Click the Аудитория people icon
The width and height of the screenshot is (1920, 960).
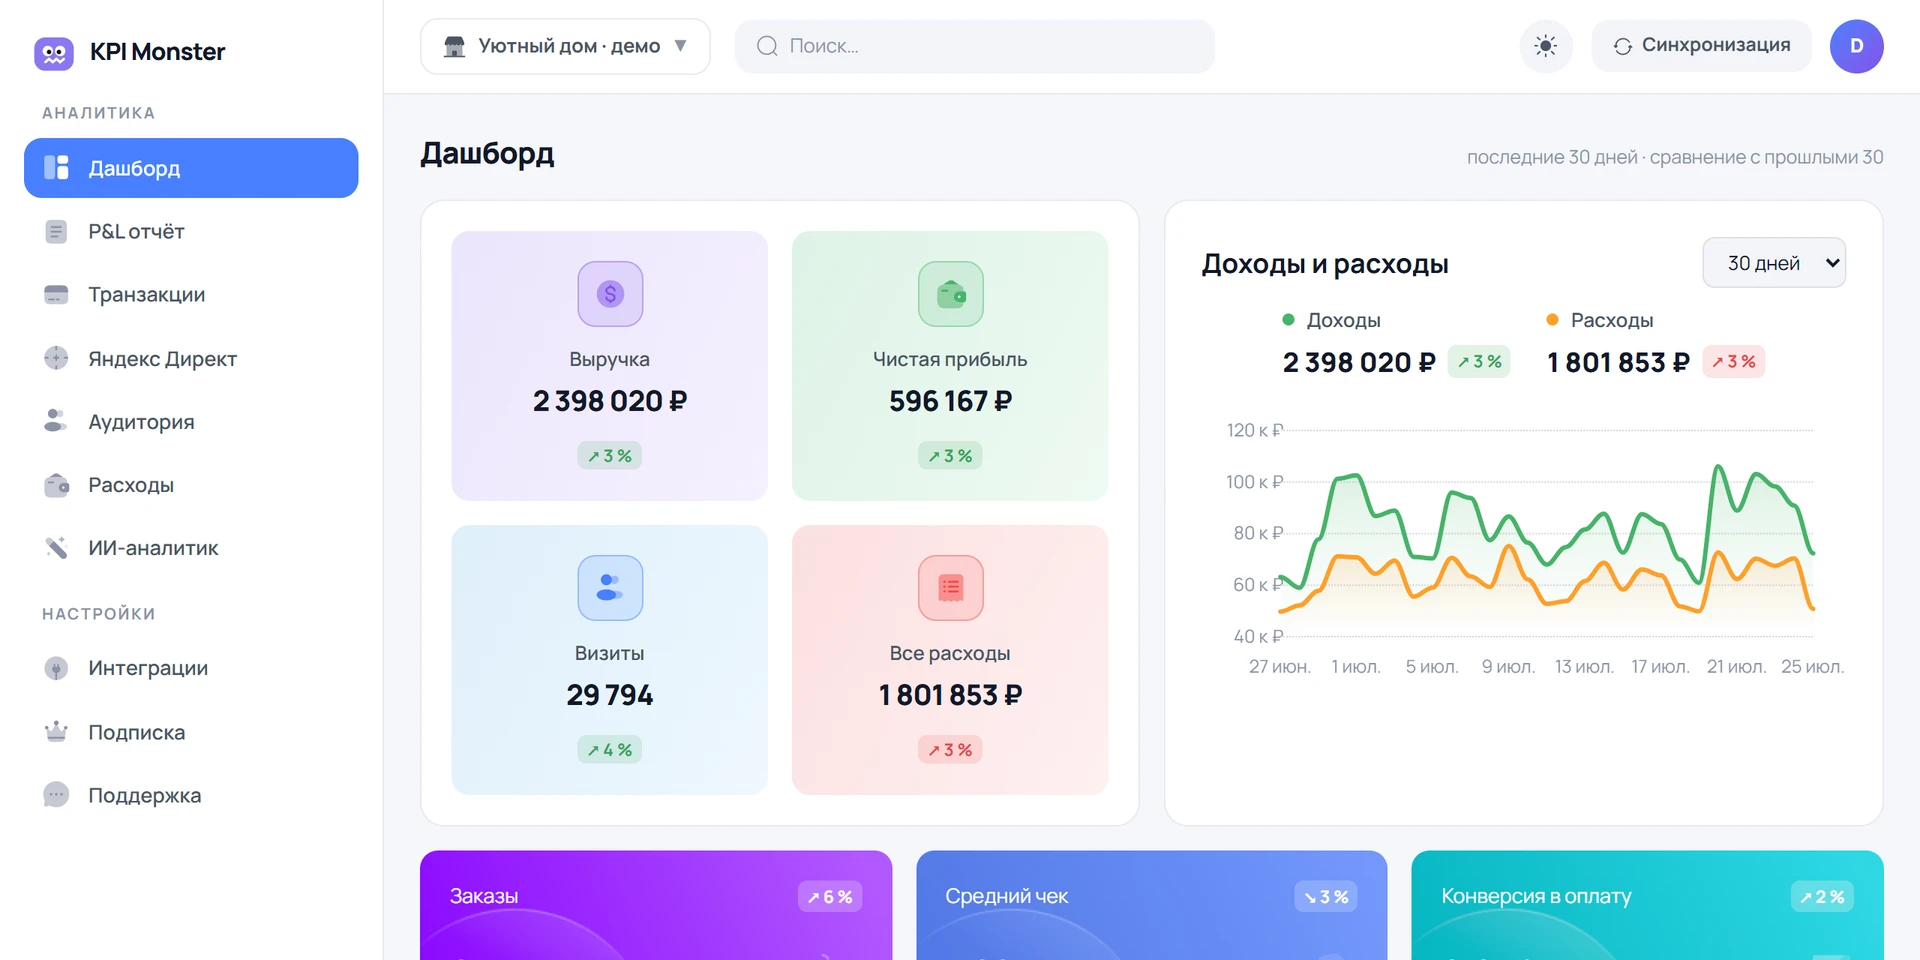pos(56,421)
